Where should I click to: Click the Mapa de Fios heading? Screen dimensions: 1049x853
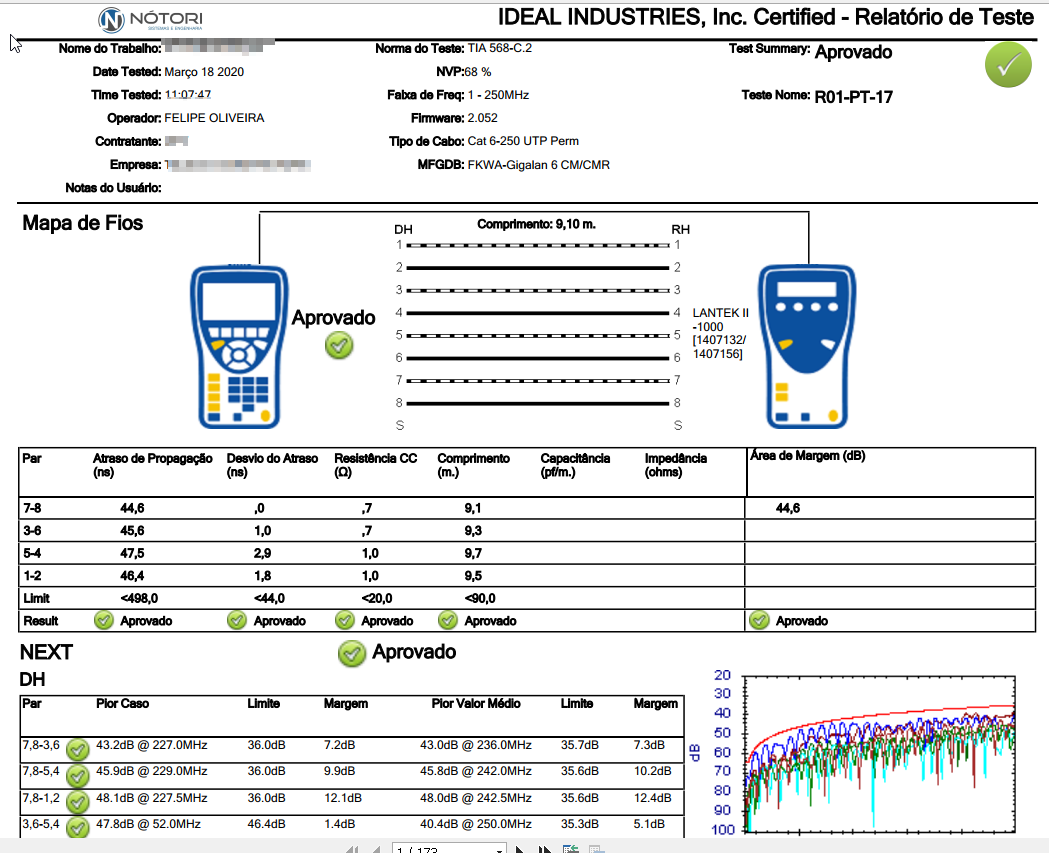82,223
